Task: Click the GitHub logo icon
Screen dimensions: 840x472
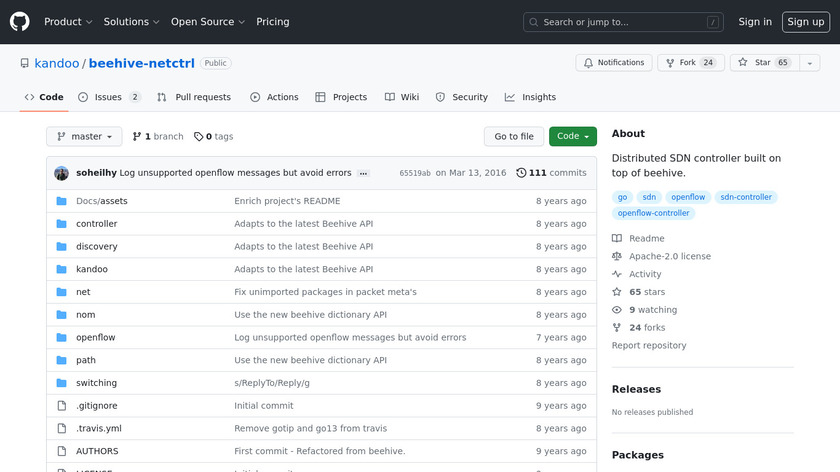Action: (20, 22)
